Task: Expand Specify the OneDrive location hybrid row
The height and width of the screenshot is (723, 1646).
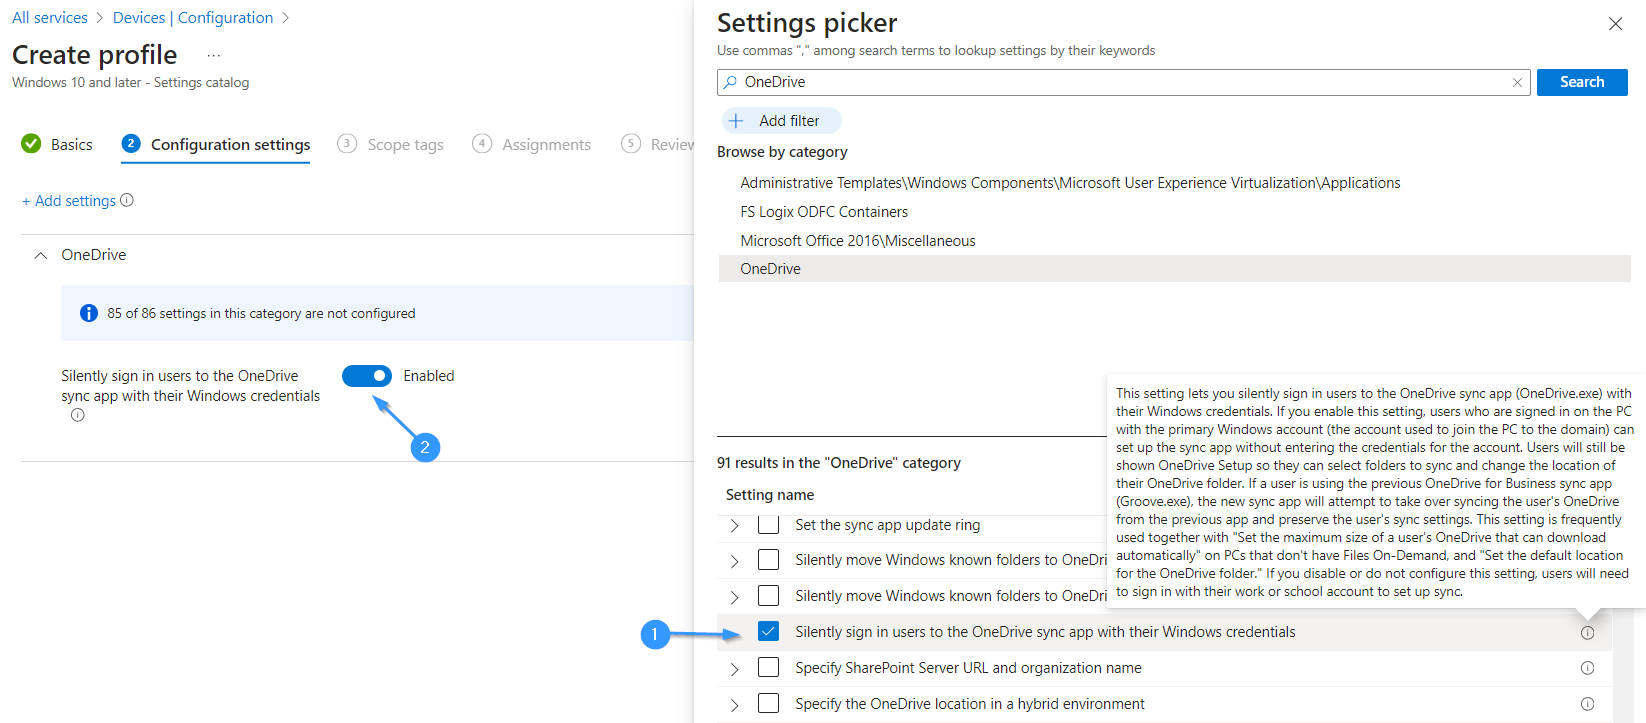Action: click(735, 705)
